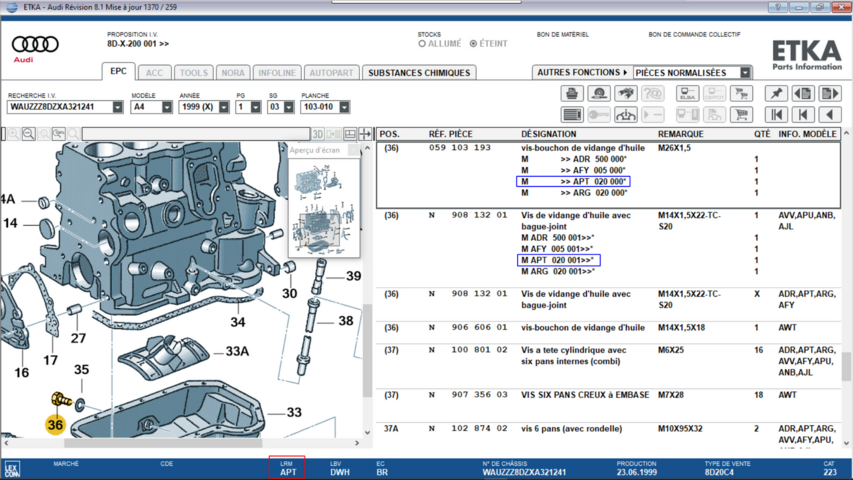Open the RECHERCHE I.V. dropdown
This screenshot has width=853, height=480.
click(x=118, y=107)
